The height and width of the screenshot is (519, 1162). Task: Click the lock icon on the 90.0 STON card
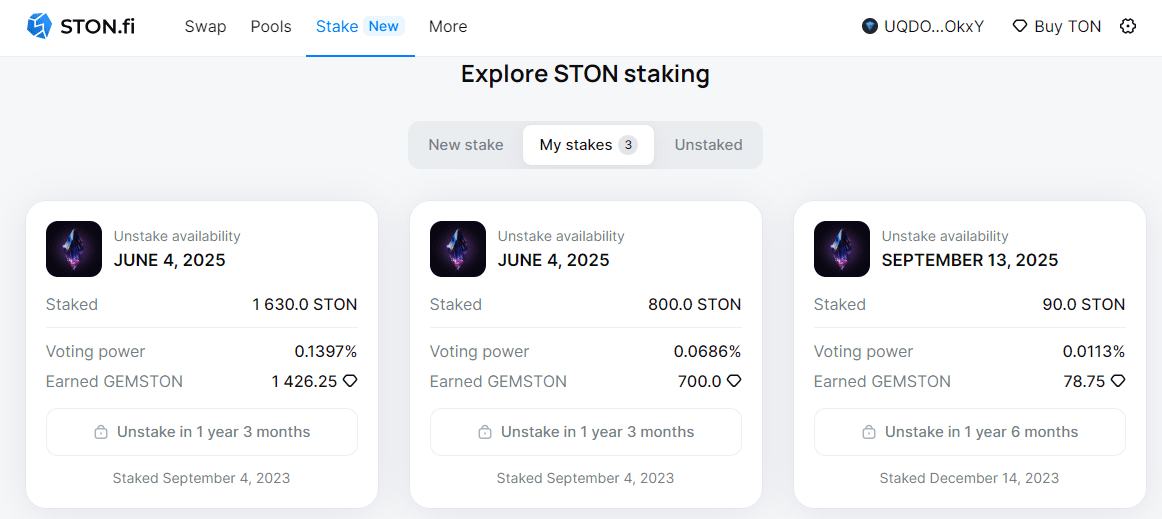[868, 433]
